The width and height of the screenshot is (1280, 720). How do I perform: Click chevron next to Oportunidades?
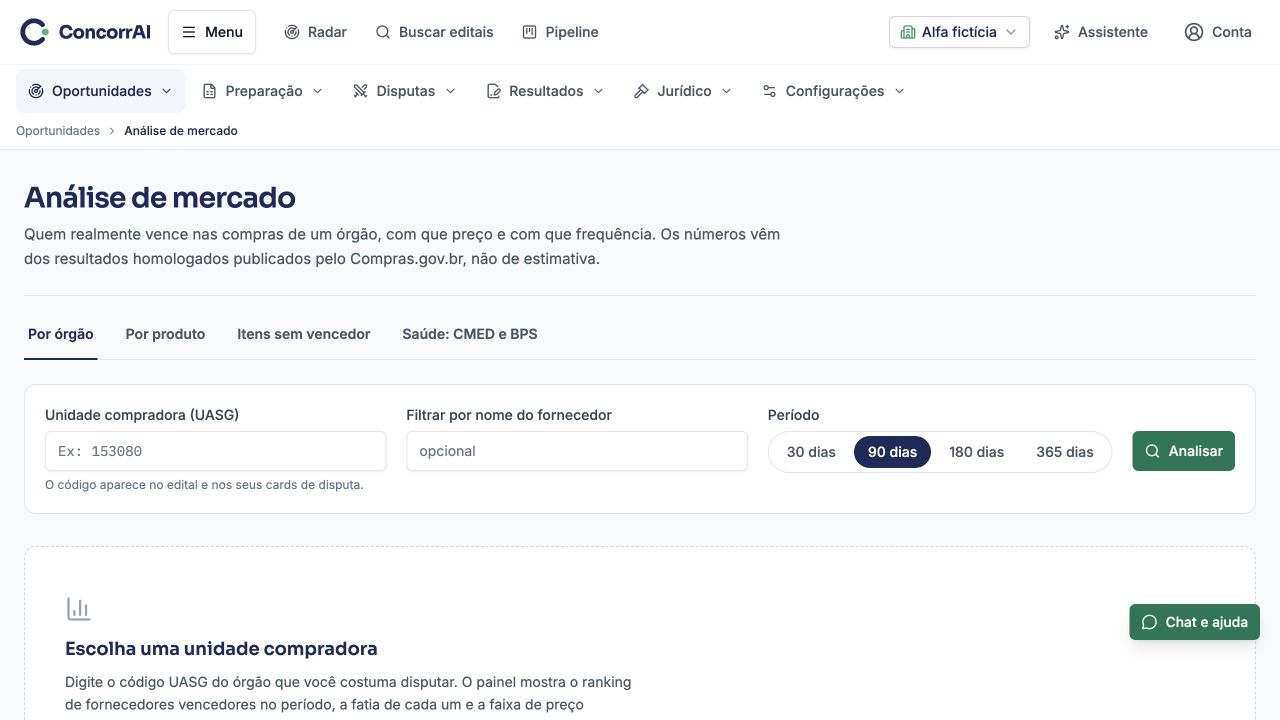point(166,91)
